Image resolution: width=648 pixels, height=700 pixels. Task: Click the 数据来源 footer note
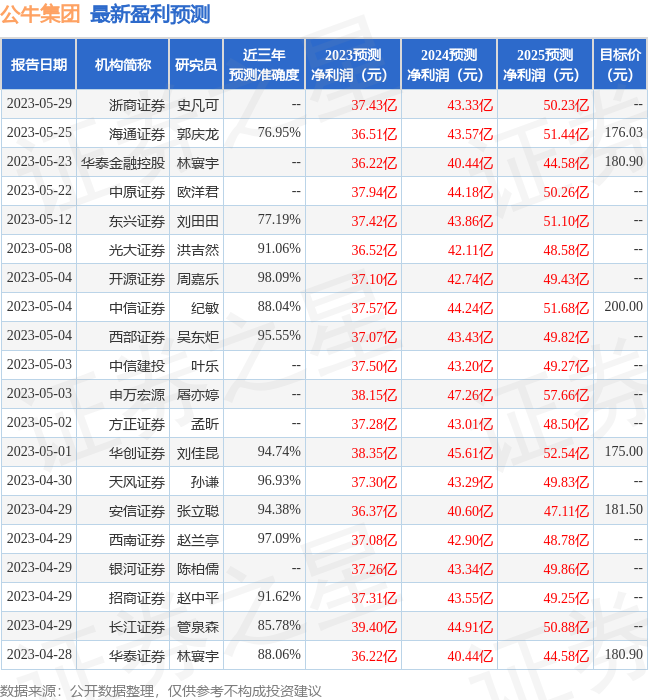161,691
